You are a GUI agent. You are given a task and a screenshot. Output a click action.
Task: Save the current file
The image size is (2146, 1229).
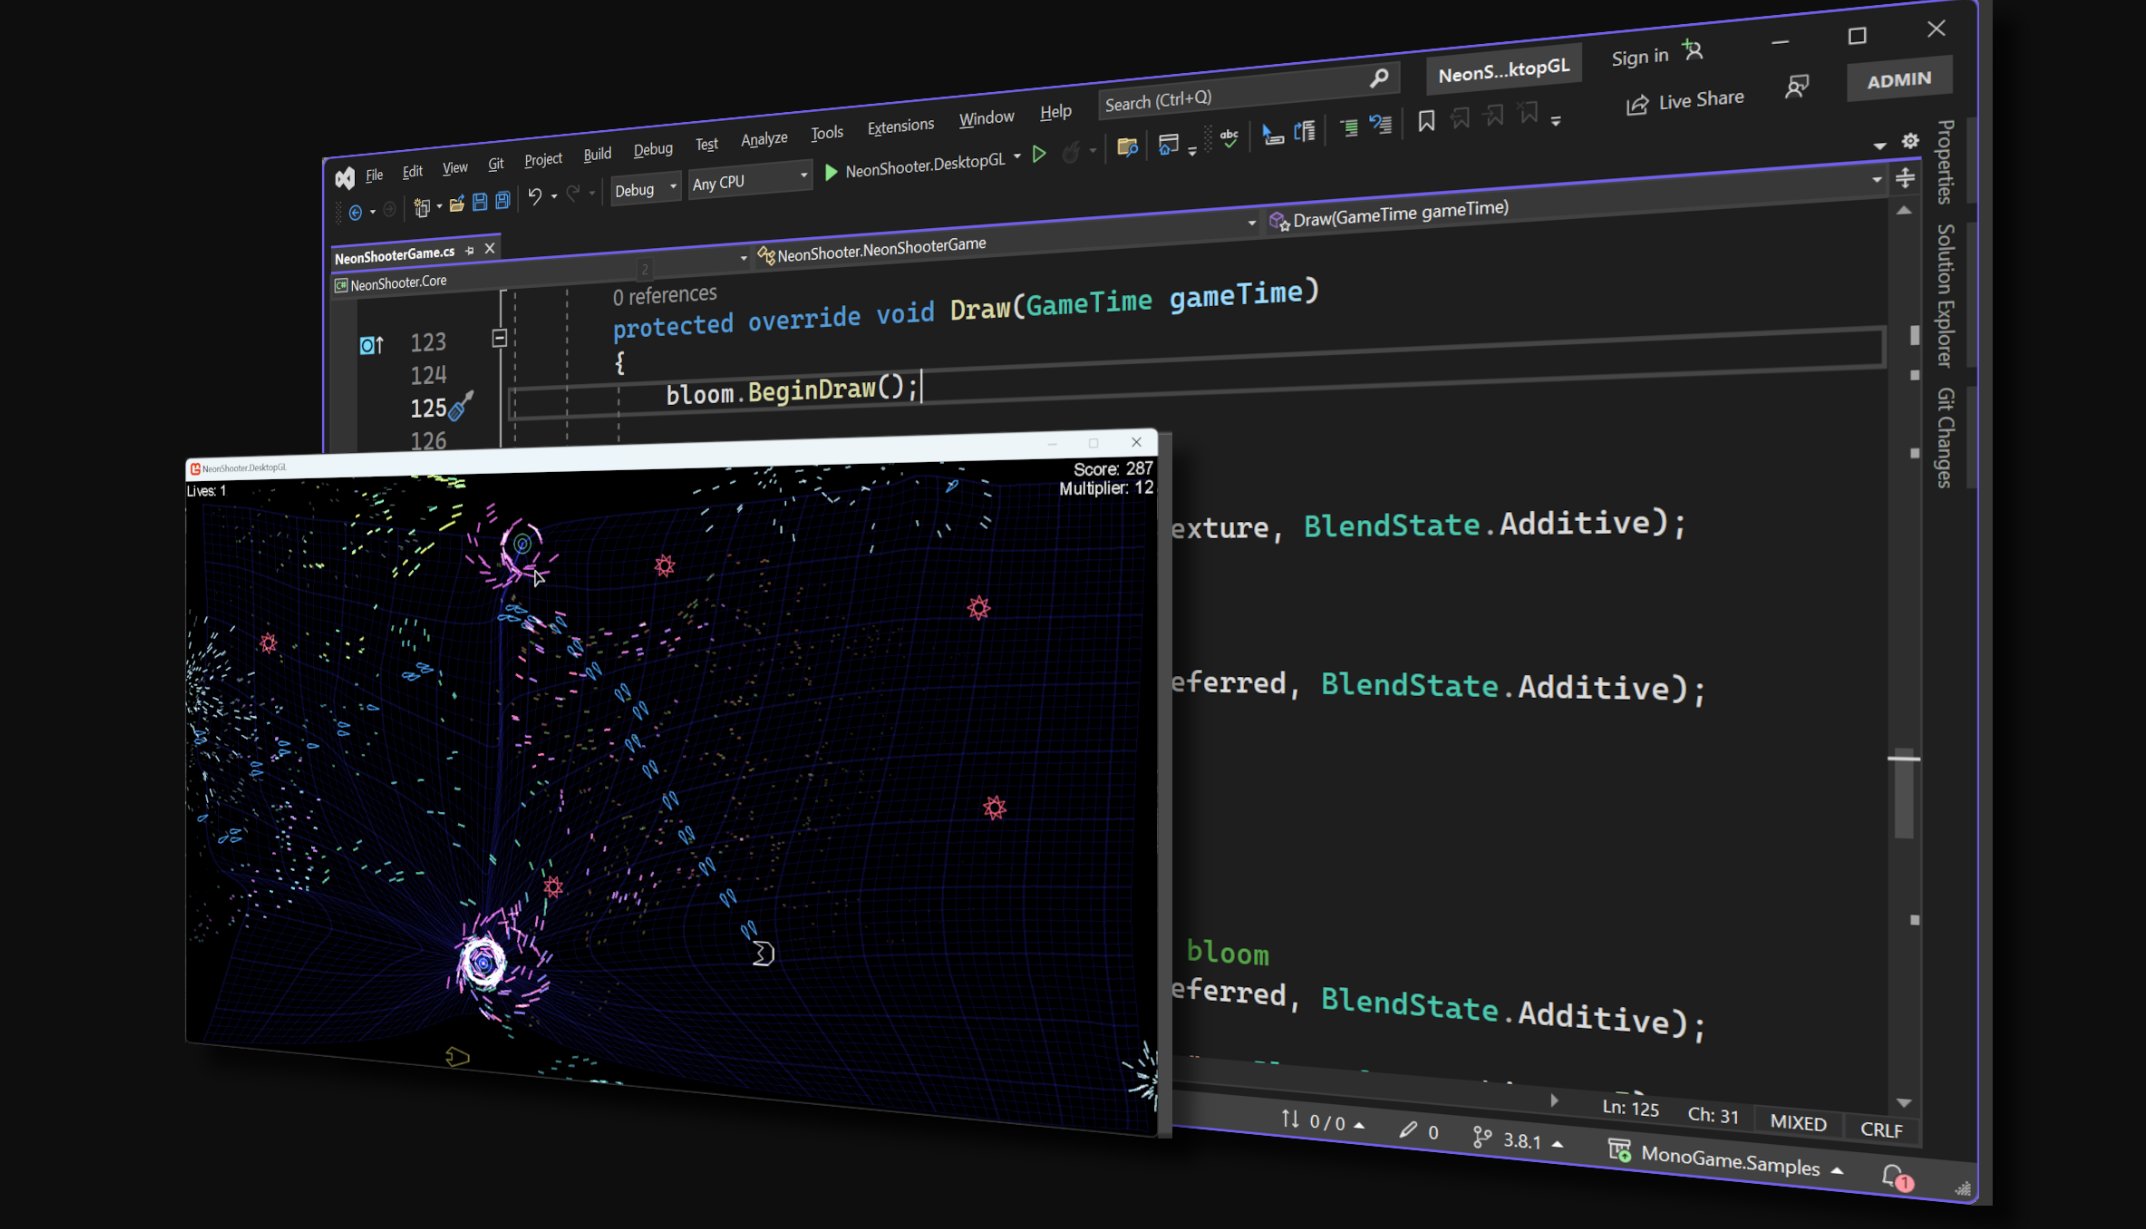tap(480, 202)
